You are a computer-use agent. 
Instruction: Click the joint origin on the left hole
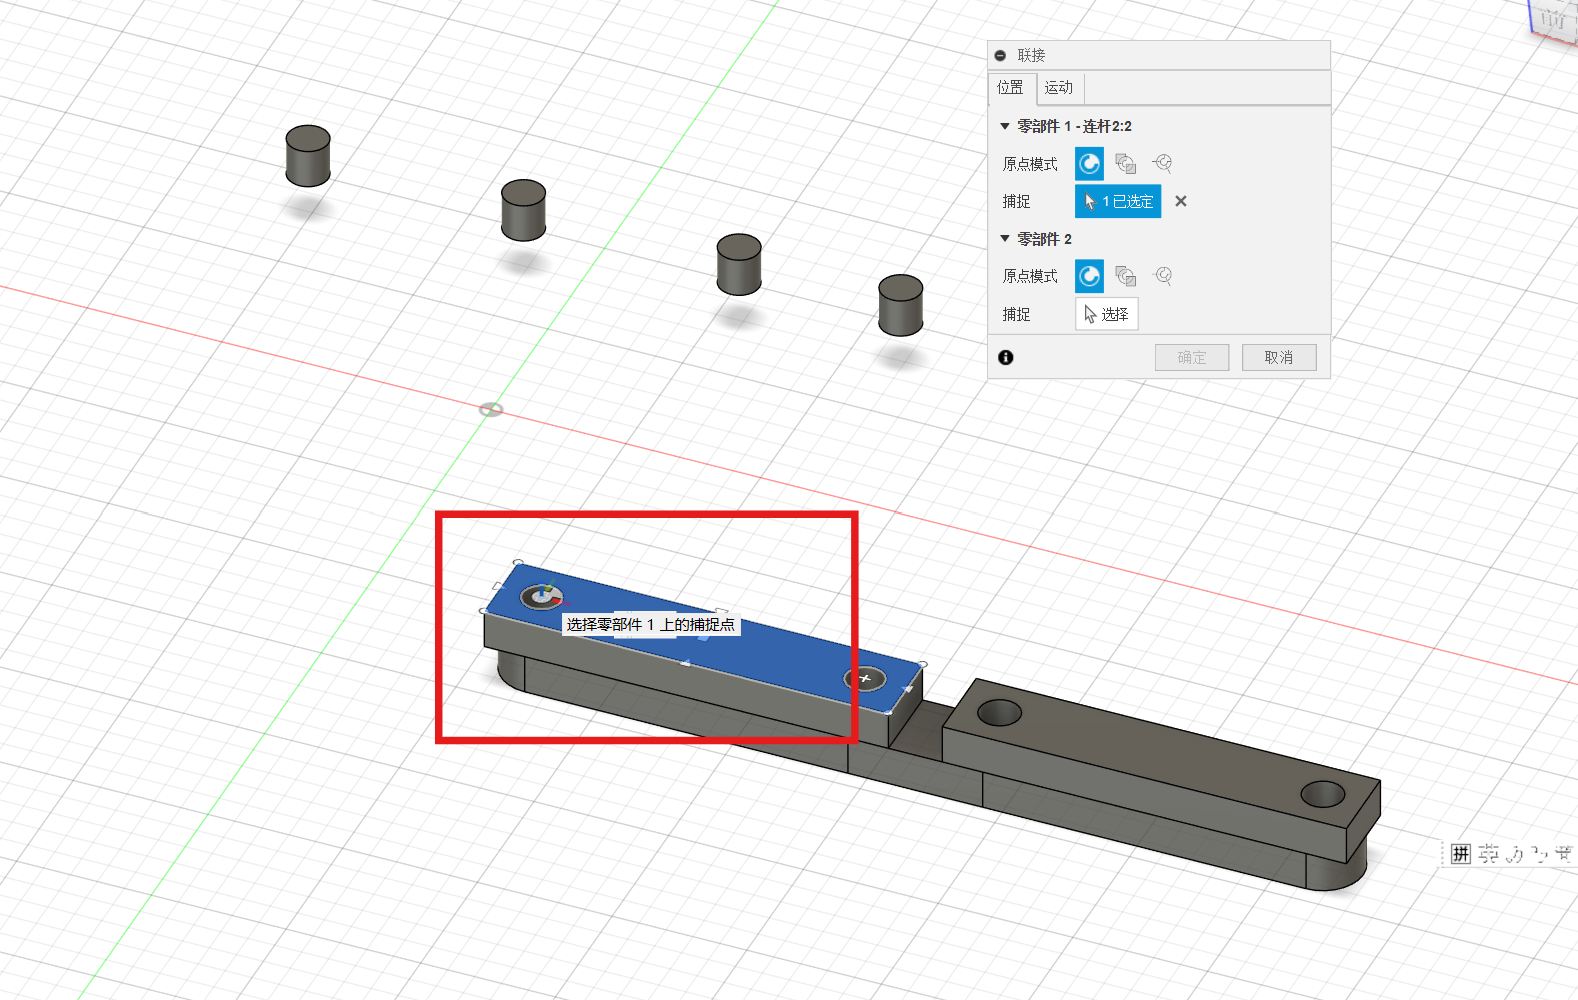tap(541, 597)
